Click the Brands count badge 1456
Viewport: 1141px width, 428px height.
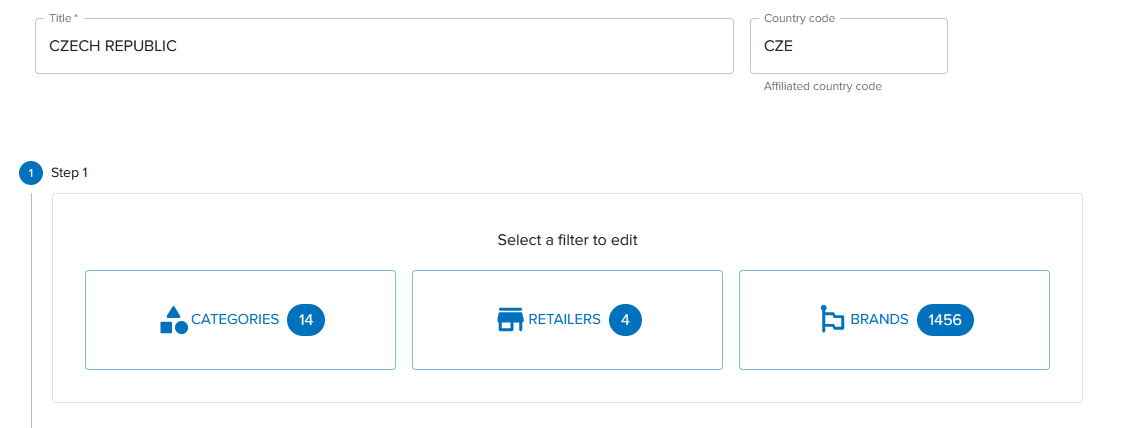[945, 320]
